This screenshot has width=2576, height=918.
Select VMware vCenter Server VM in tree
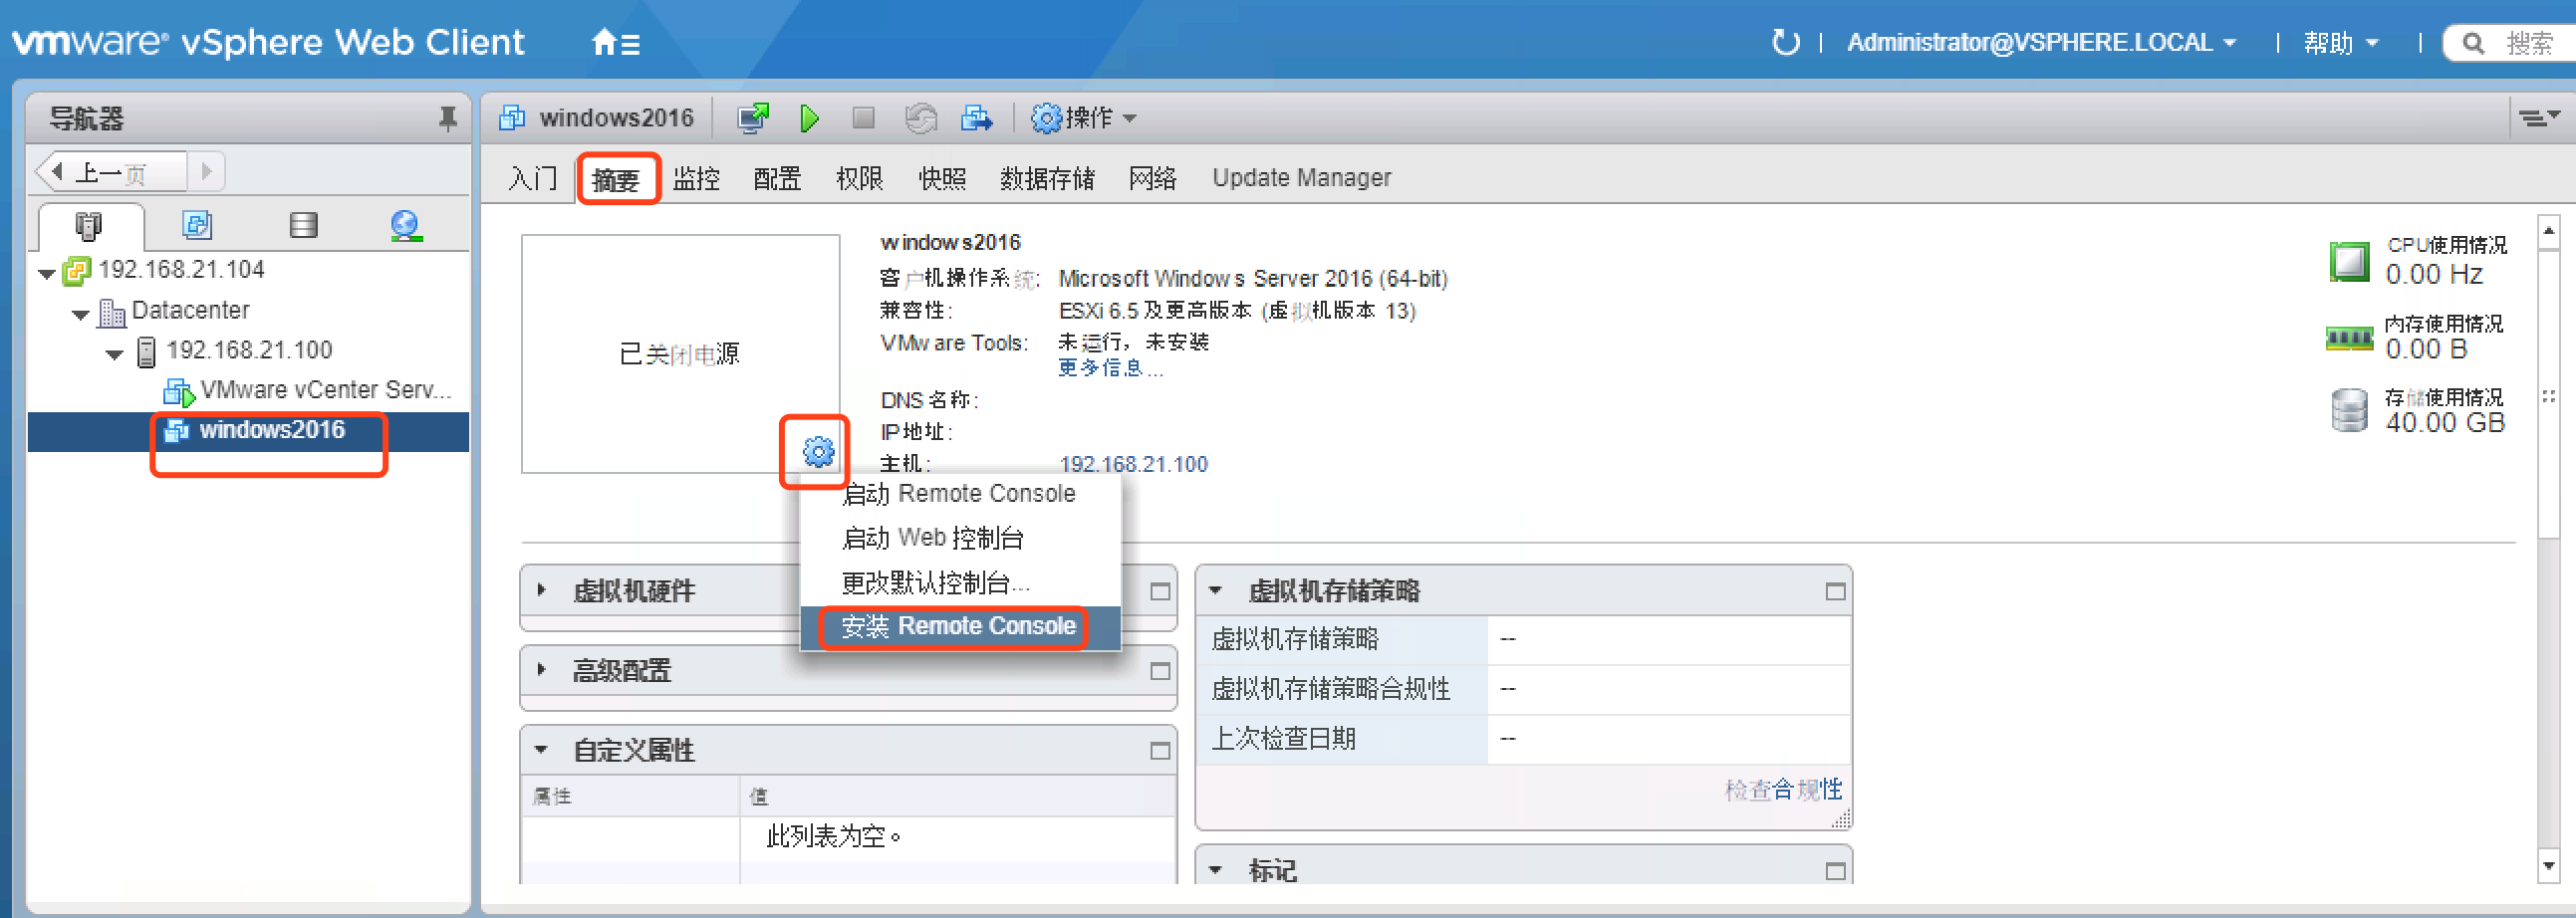(x=325, y=390)
